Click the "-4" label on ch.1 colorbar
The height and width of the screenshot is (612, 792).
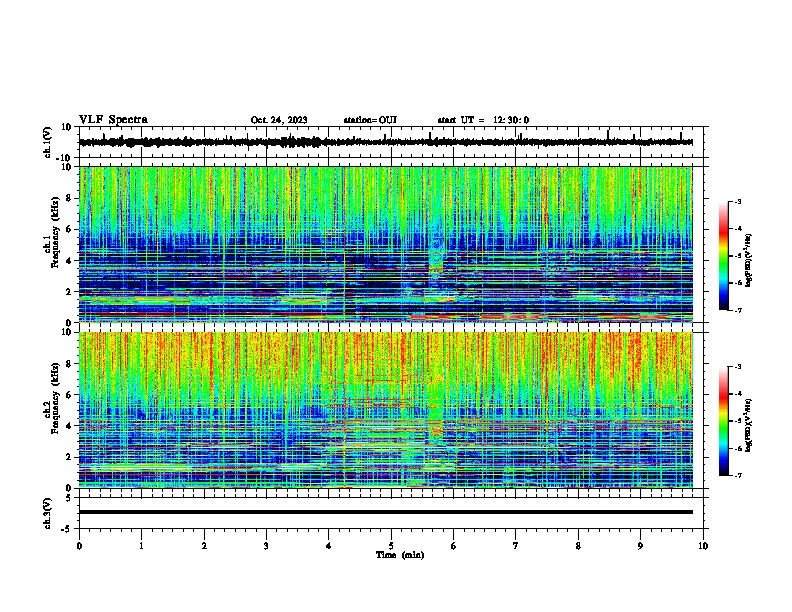coord(738,229)
